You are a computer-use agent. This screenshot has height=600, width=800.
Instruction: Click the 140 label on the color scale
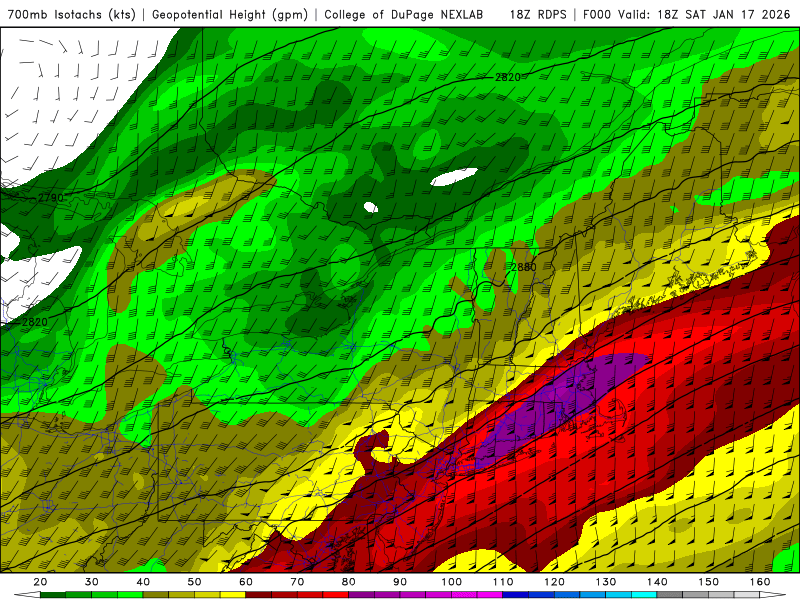coord(657,582)
